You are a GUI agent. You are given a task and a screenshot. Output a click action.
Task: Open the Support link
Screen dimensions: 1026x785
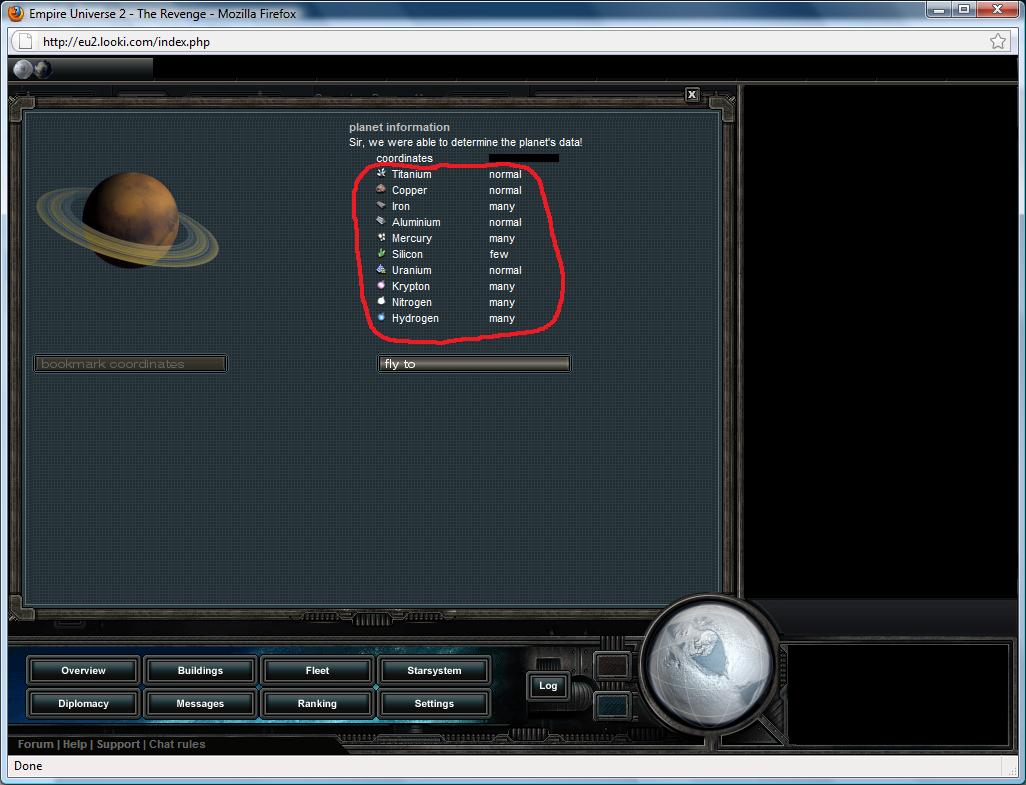click(118, 744)
